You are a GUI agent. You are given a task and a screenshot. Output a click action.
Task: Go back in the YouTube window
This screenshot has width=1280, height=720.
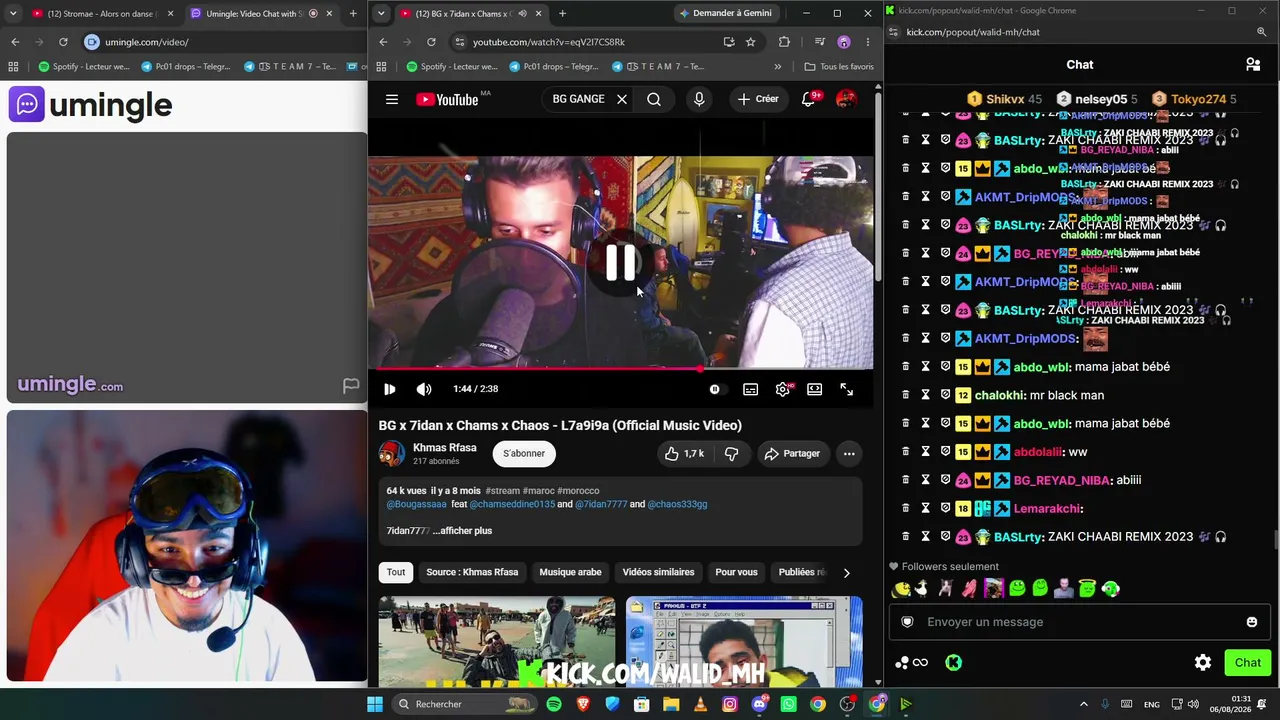tap(383, 42)
